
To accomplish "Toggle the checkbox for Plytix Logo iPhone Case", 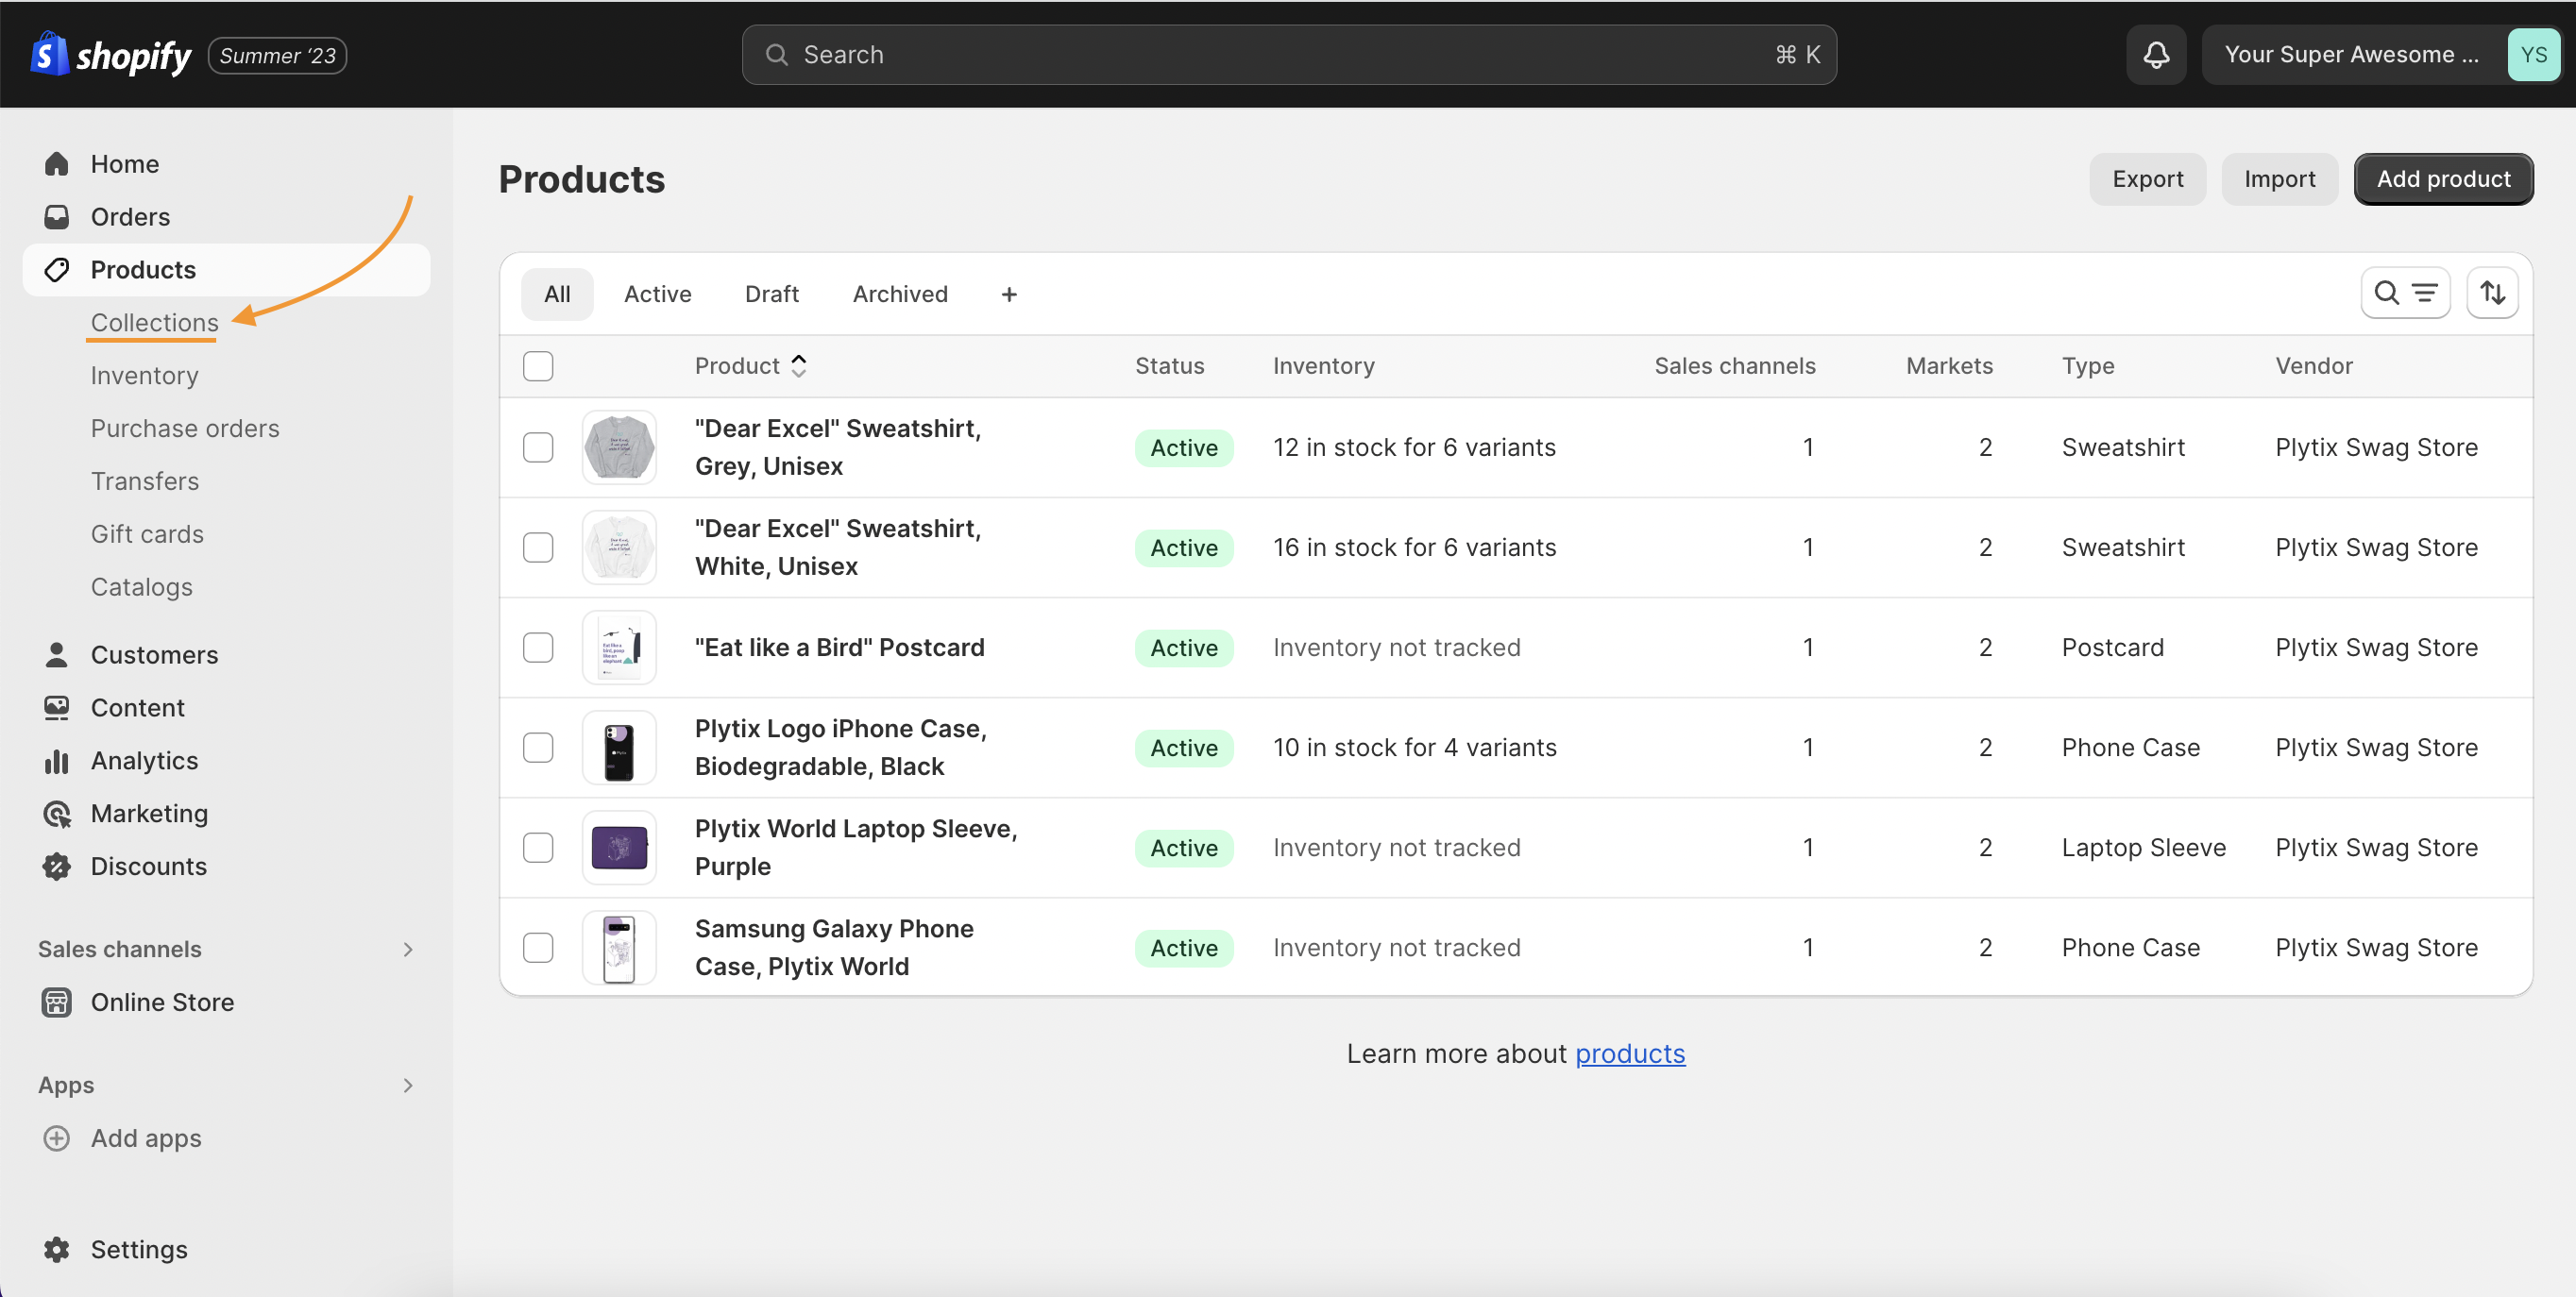I will [539, 746].
